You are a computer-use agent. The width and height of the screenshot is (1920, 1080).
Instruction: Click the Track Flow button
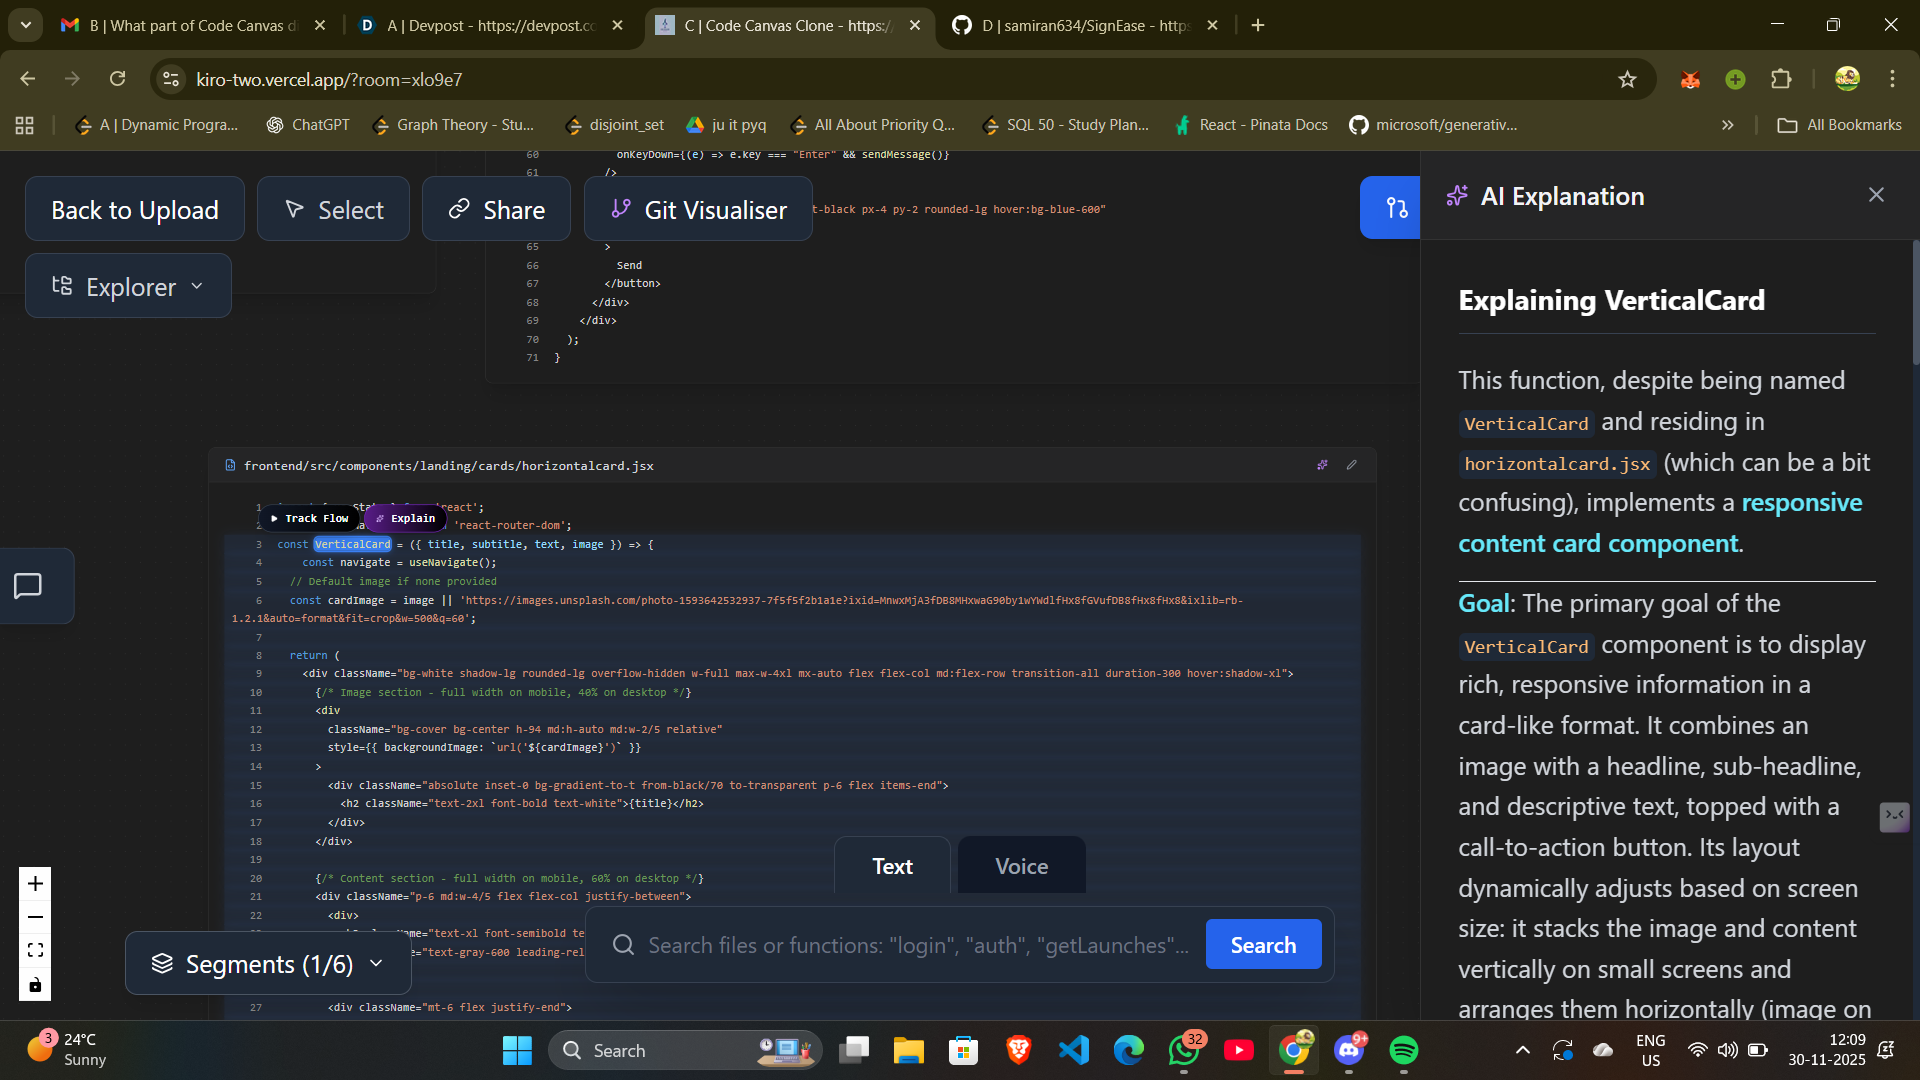[x=309, y=518]
